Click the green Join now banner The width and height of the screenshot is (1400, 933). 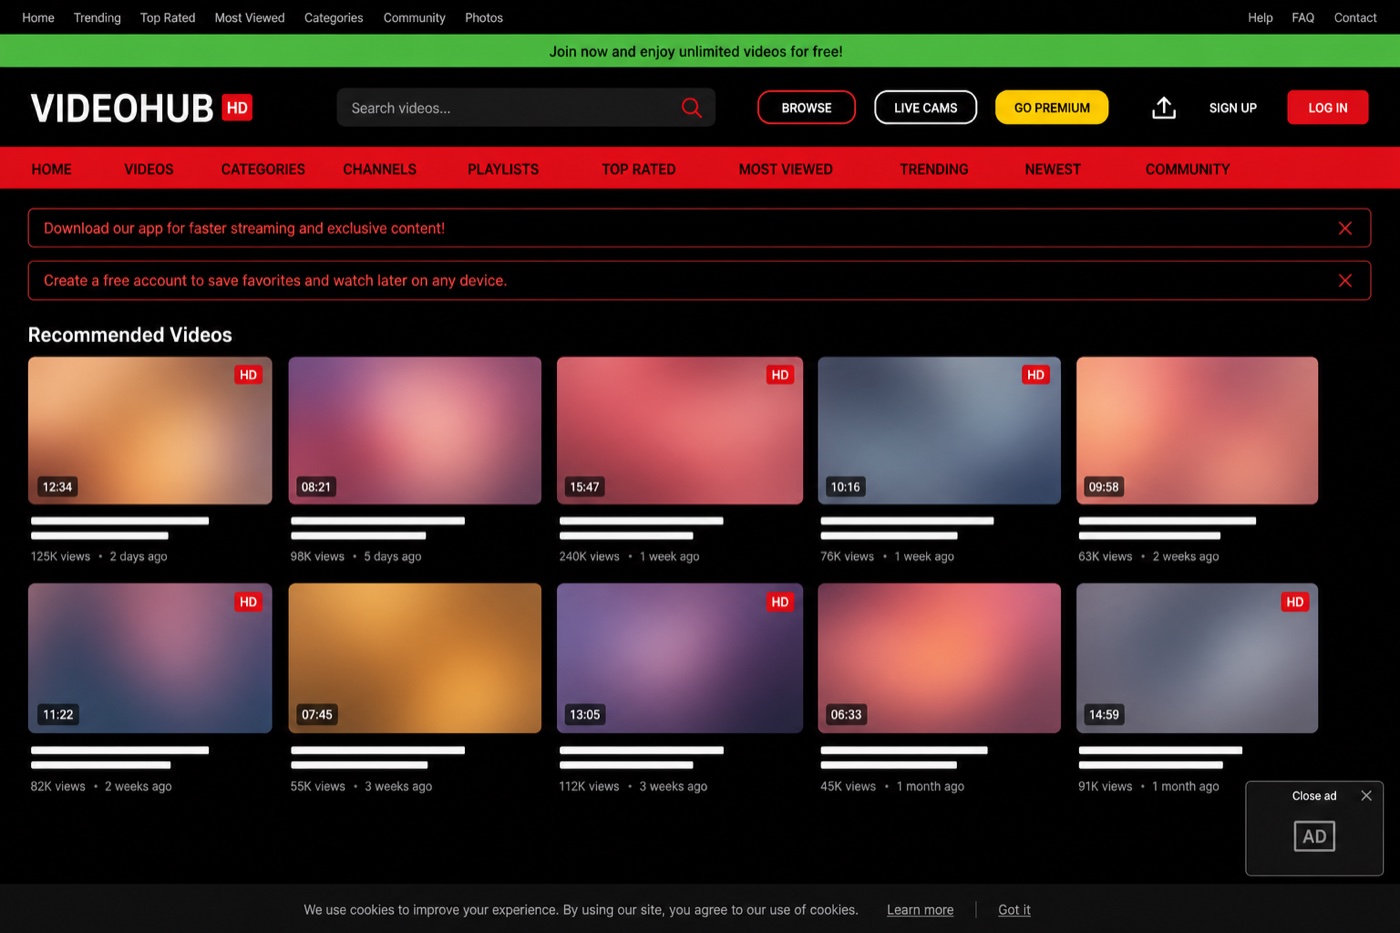point(700,51)
